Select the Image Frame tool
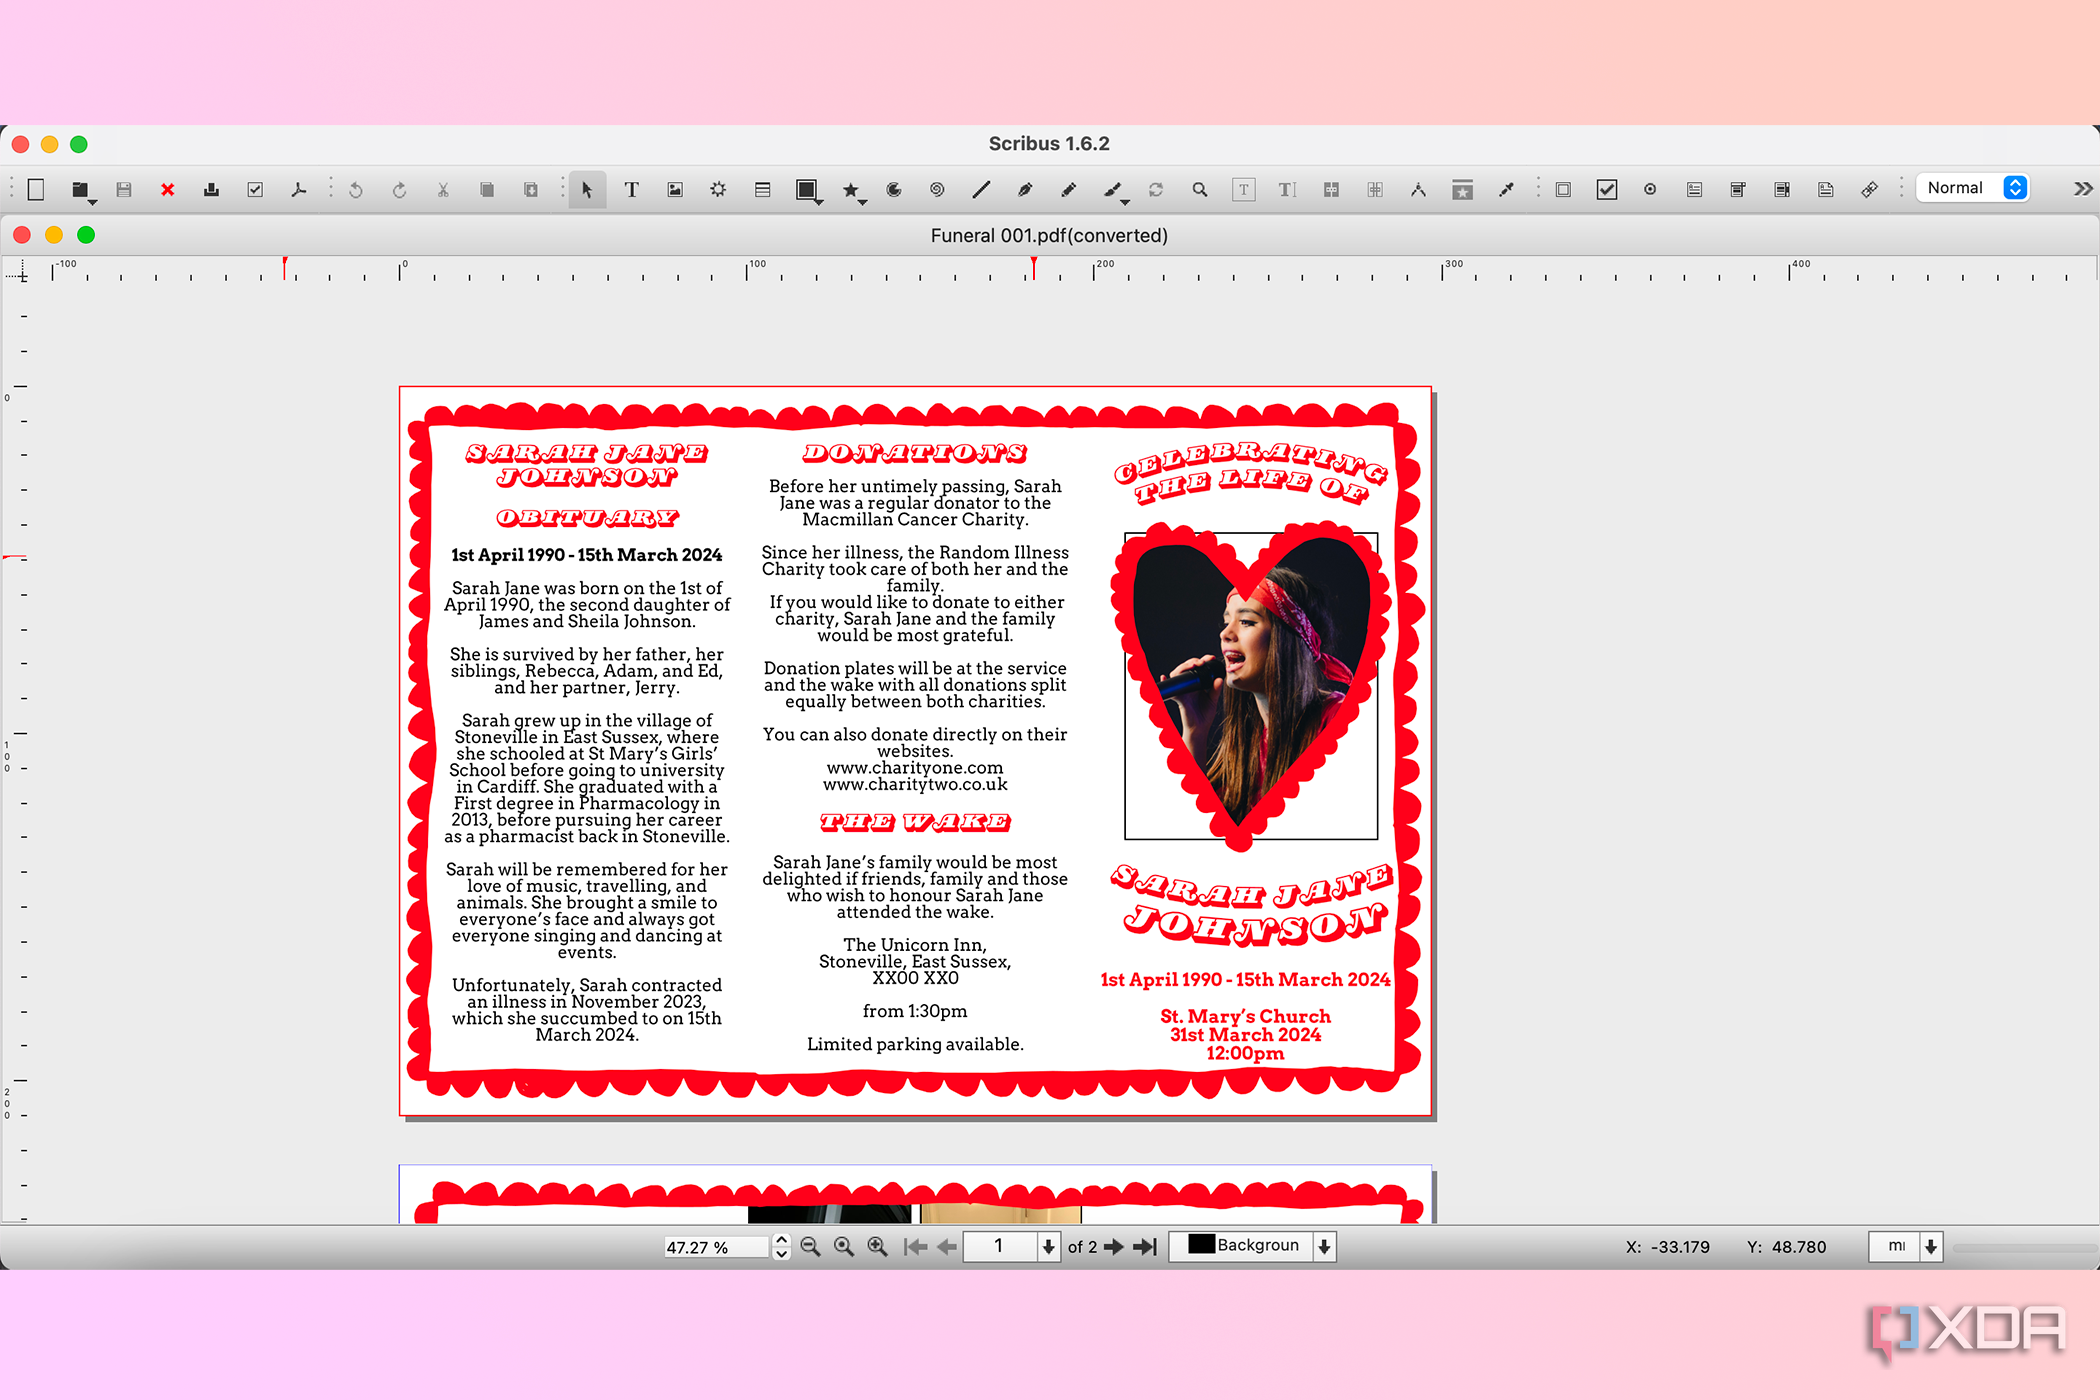Screen dimensions: 2100x1400 pyautogui.click(x=675, y=190)
